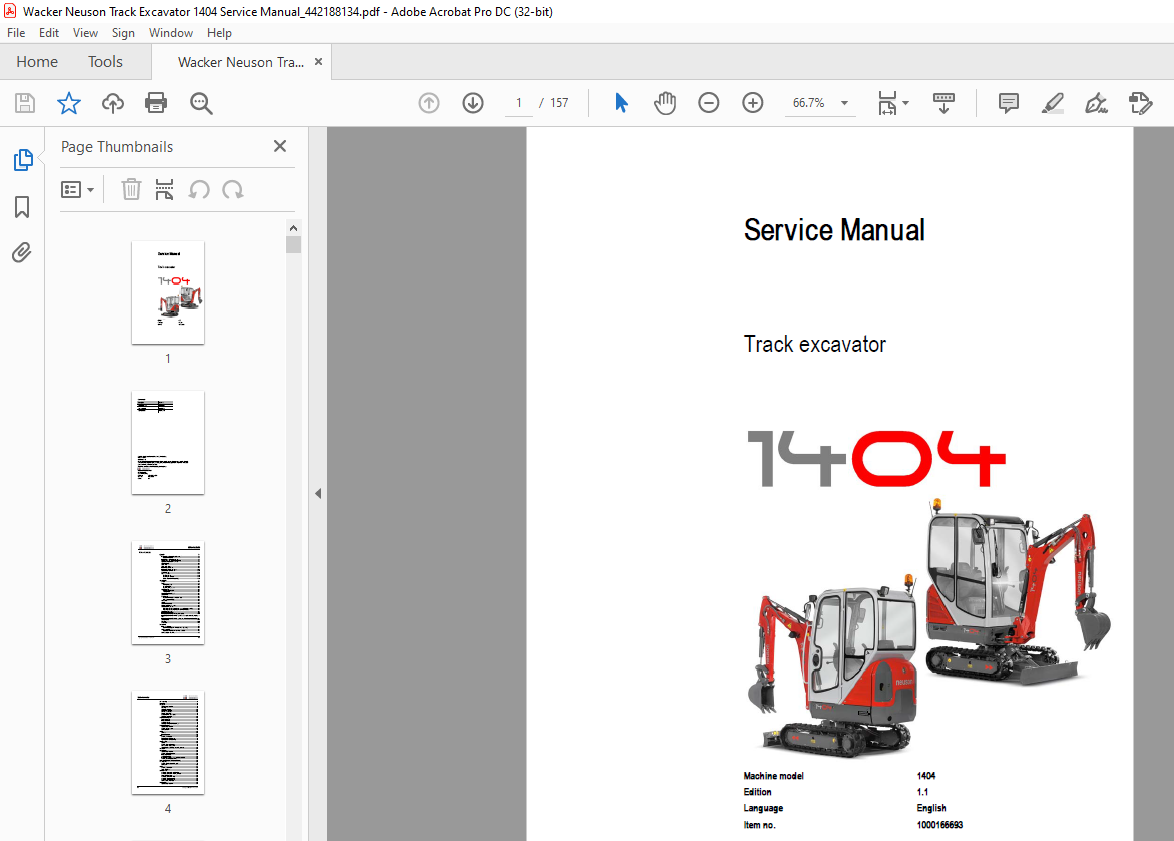Click the total pages count 157
This screenshot has width=1174, height=841.
(x=559, y=103)
